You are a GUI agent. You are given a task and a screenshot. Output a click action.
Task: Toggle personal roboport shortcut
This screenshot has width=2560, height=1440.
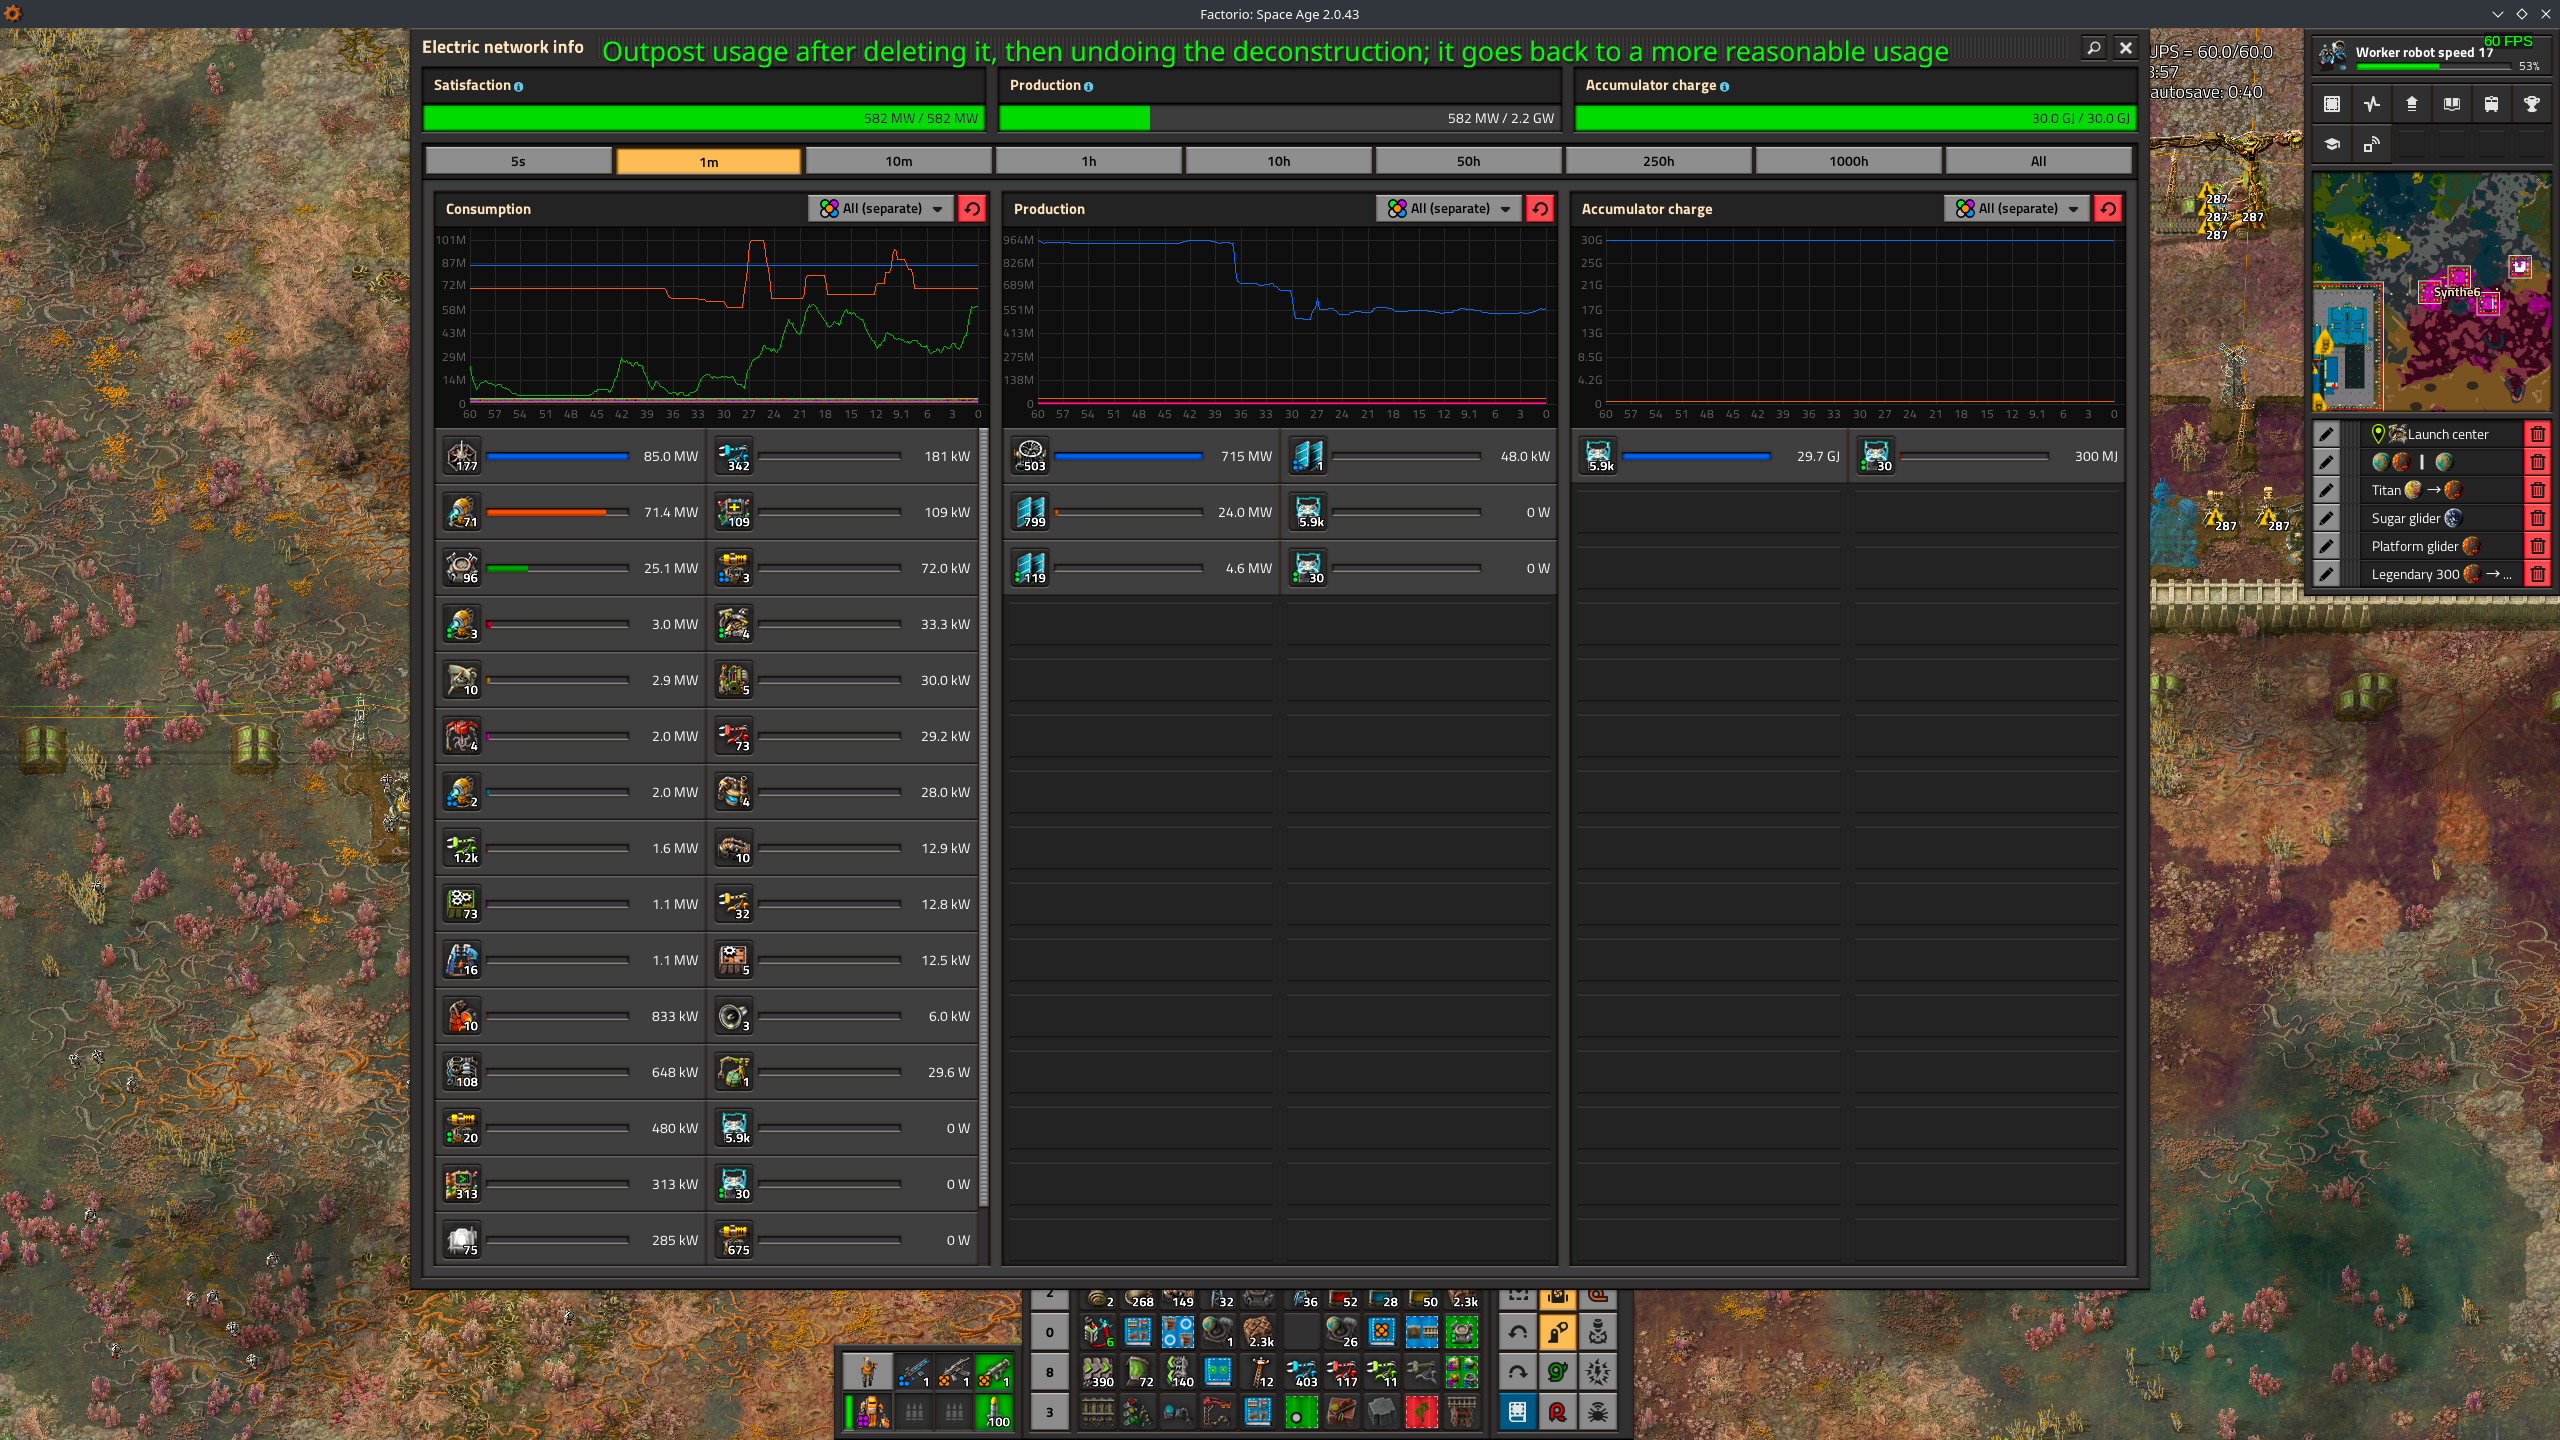(x=1557, y=1332)
